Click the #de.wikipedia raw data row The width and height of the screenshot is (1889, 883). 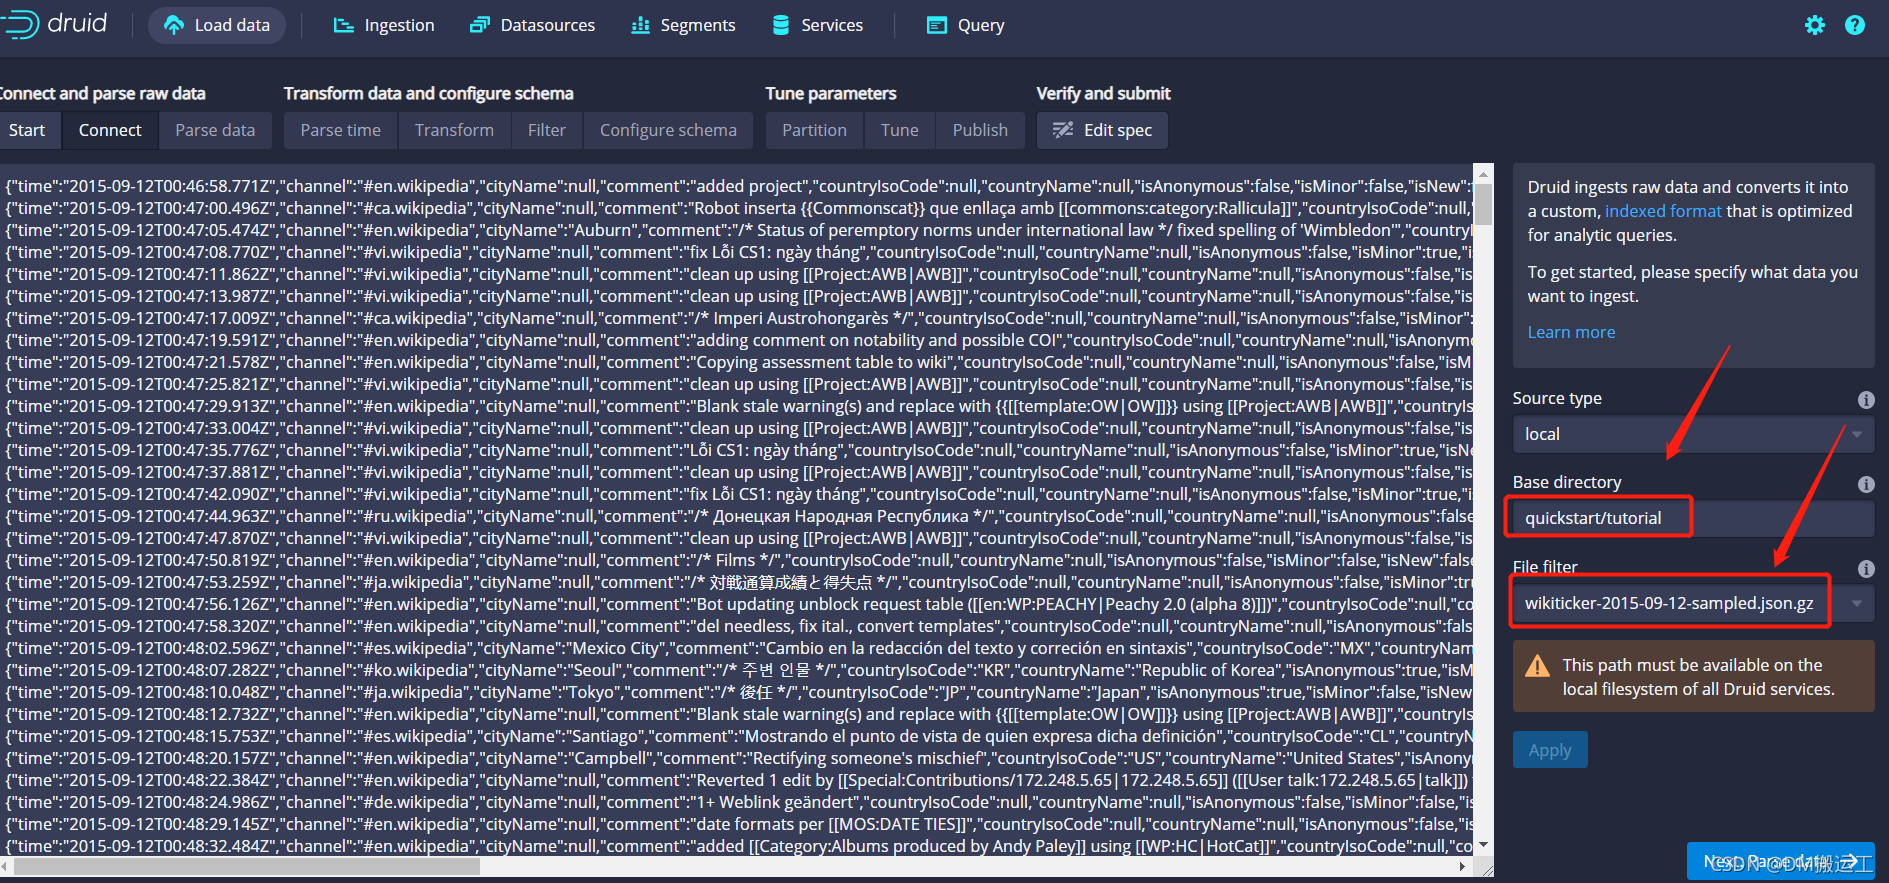[738, 802]
